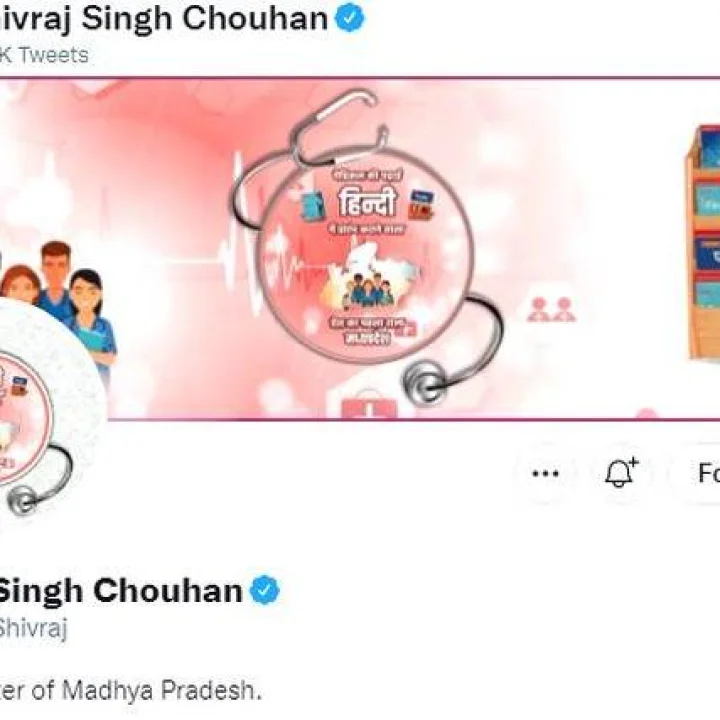Click the K Tweets count under header
This screenshot has width=720, height=720.
44,55
